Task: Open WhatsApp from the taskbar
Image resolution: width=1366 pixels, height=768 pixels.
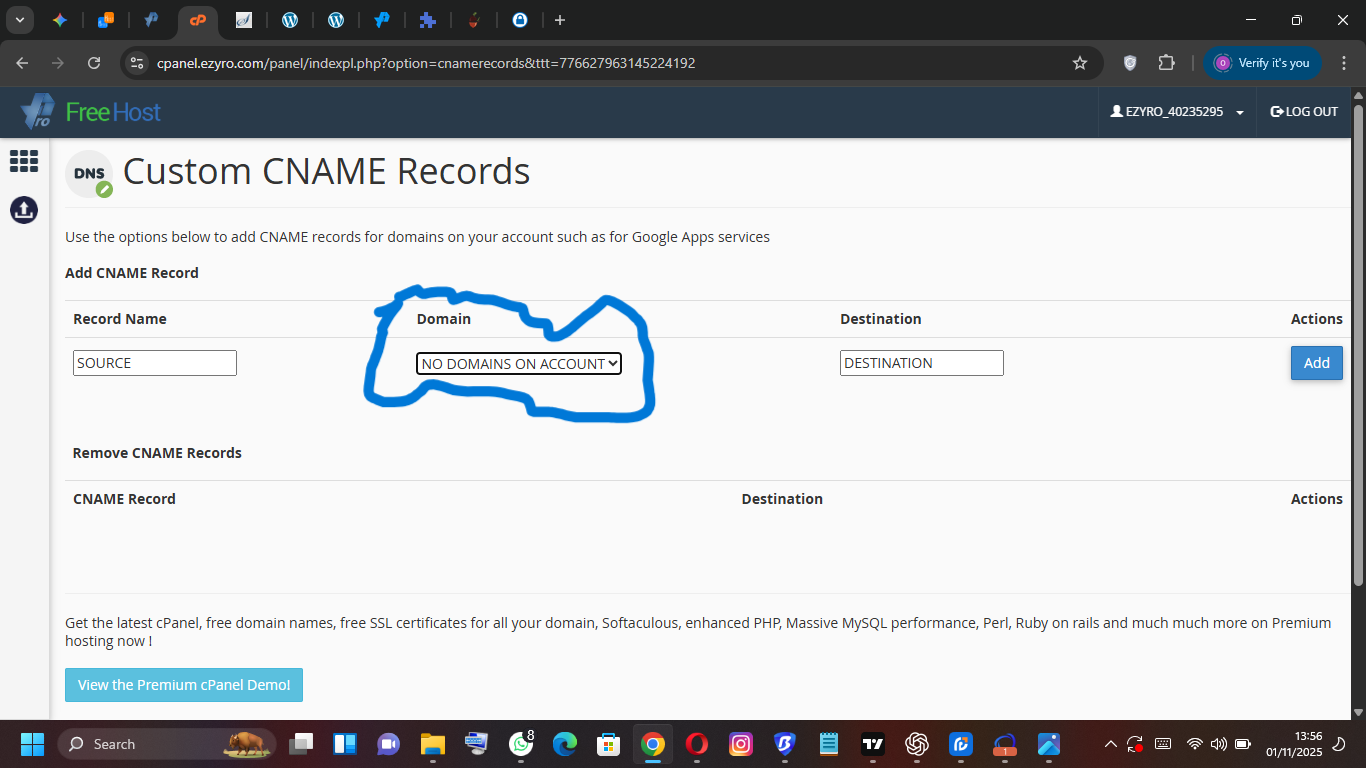Action: point(520,744)
